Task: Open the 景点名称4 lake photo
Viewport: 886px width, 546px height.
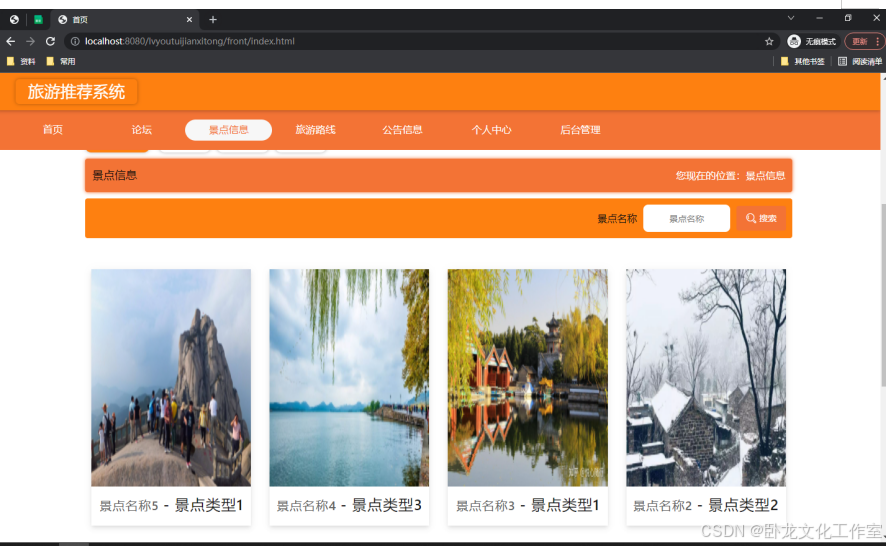Action: (x=349, y=378)
